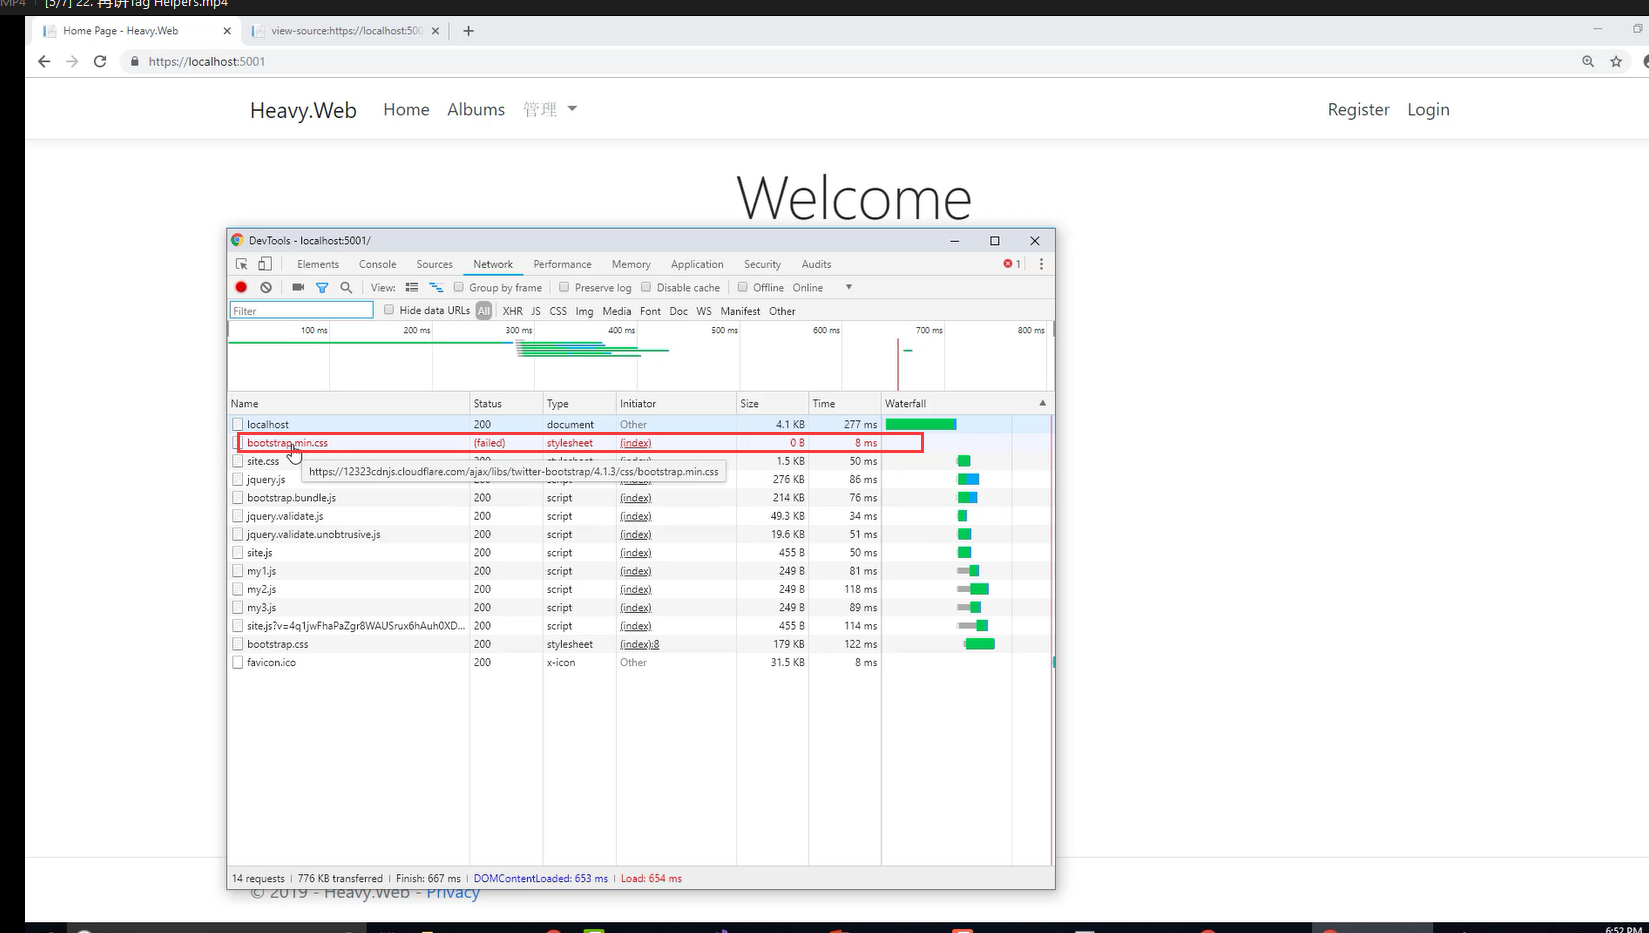
Task: Select checkbox beside bootstrap.css request
Action: coord(238,644)
